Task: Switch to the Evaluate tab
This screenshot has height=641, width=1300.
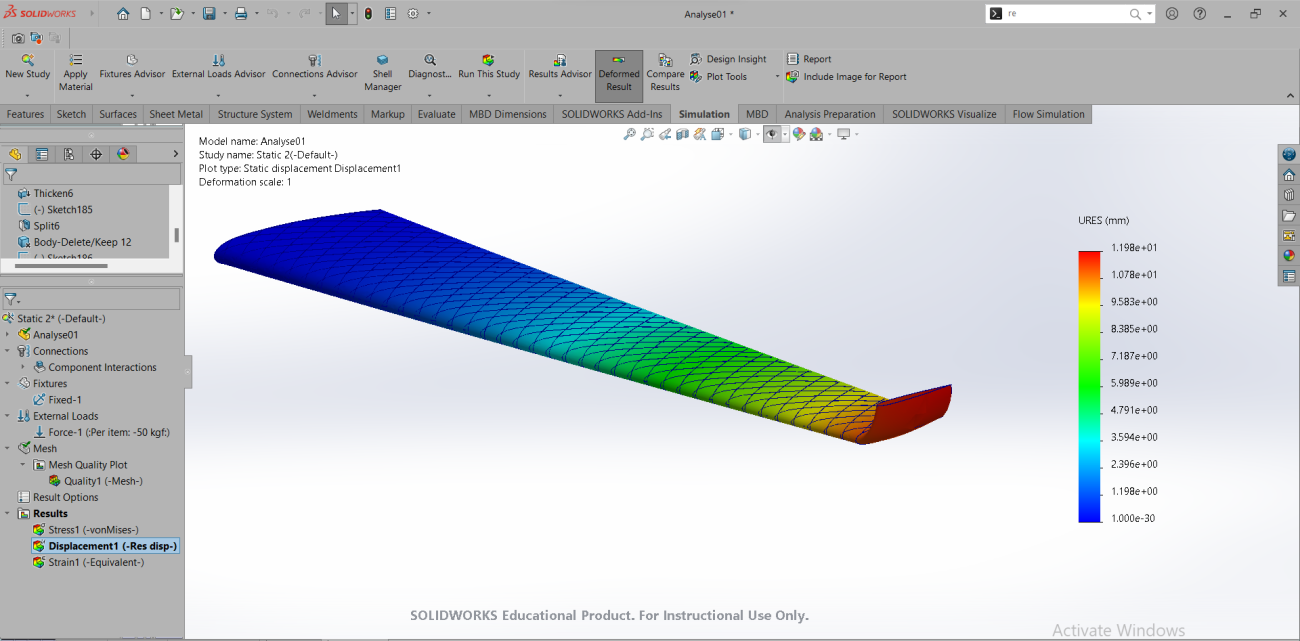Action: (x=436, y=114)
